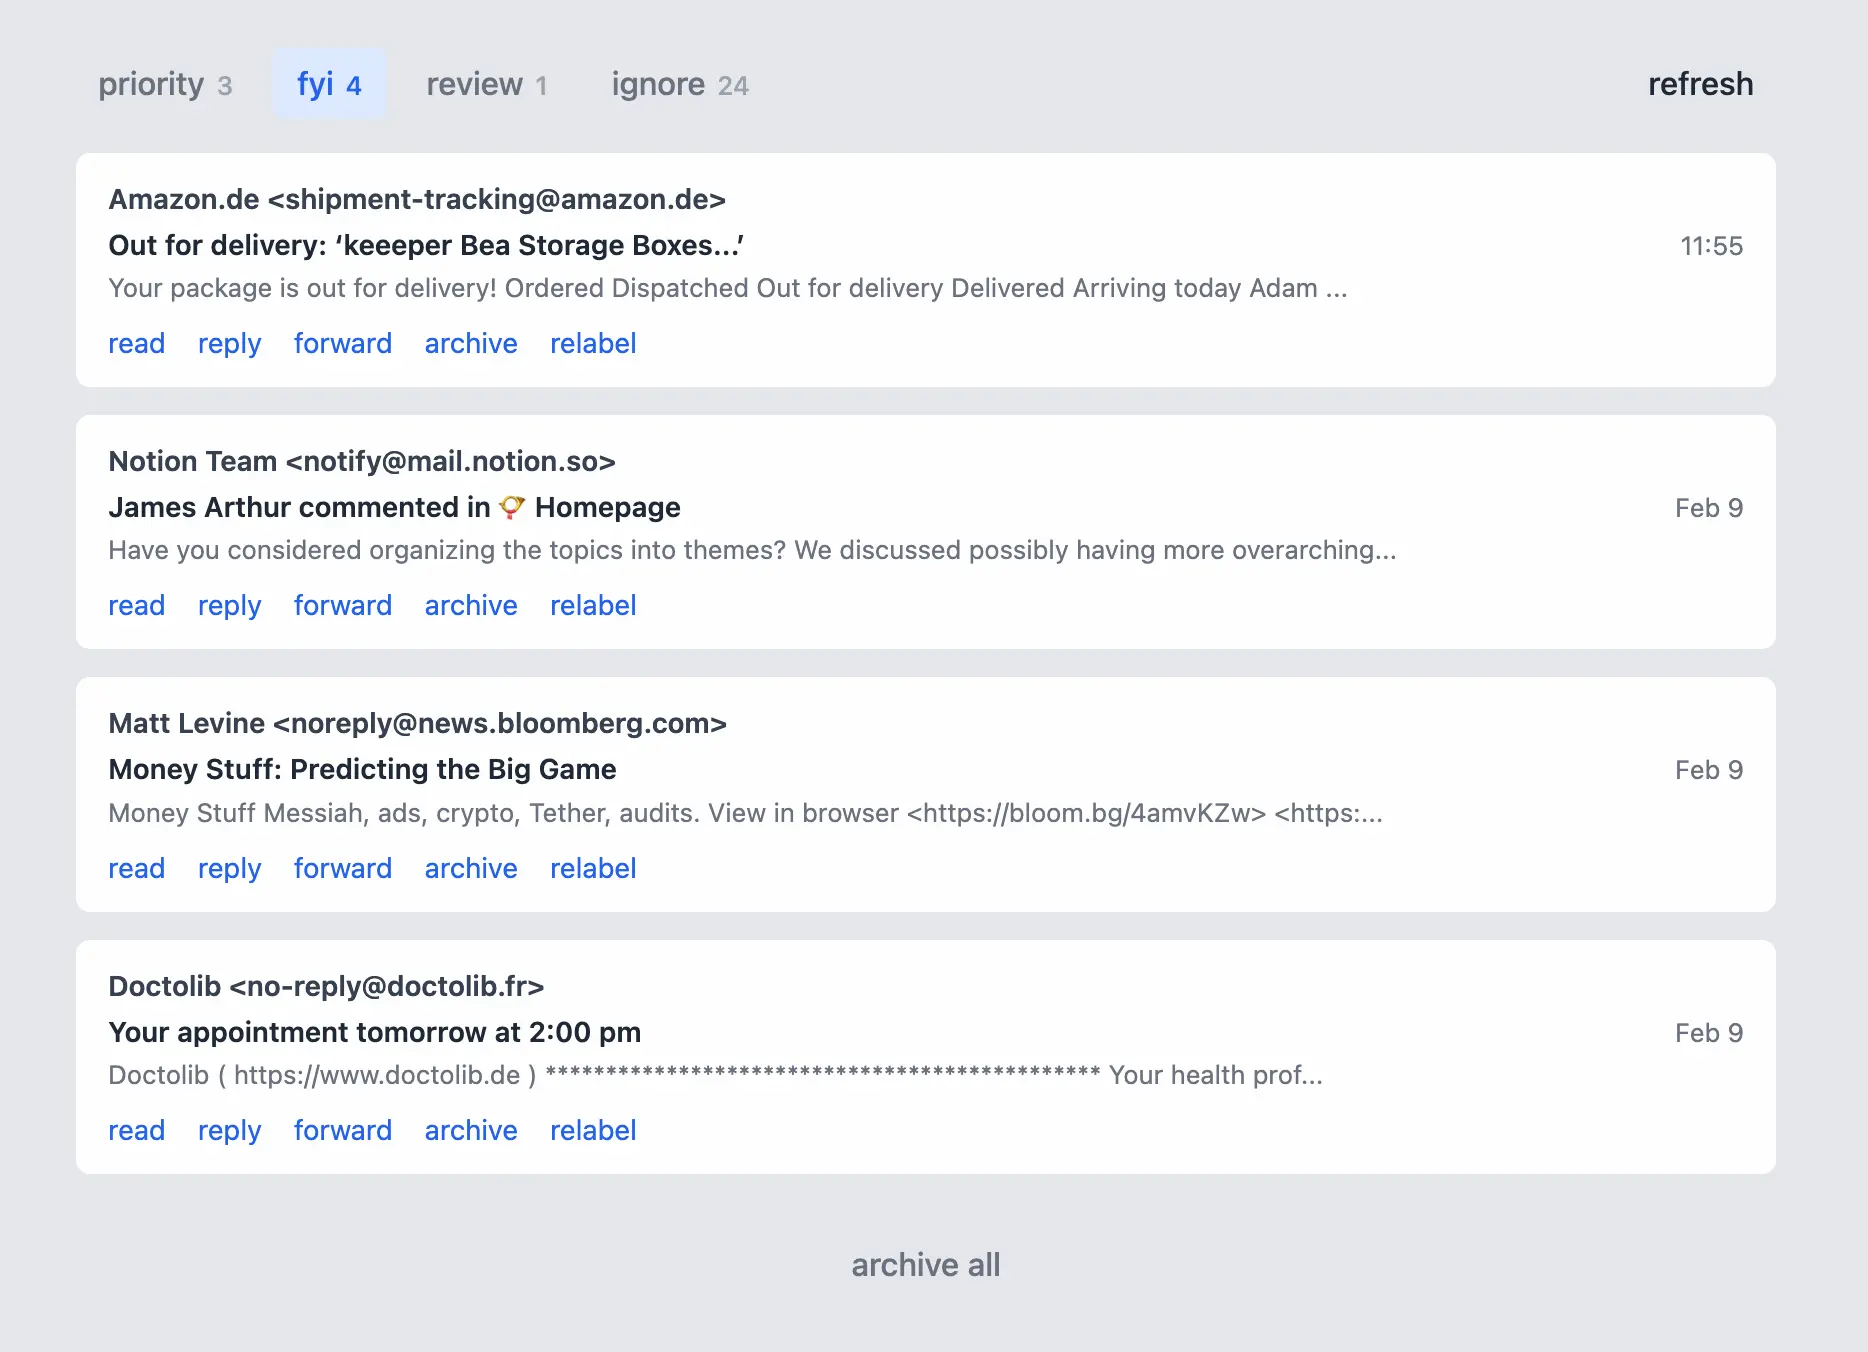Open the ignore tab
The width and height of the screenshot is (1868, 1352).
click(x=659, y=83)
